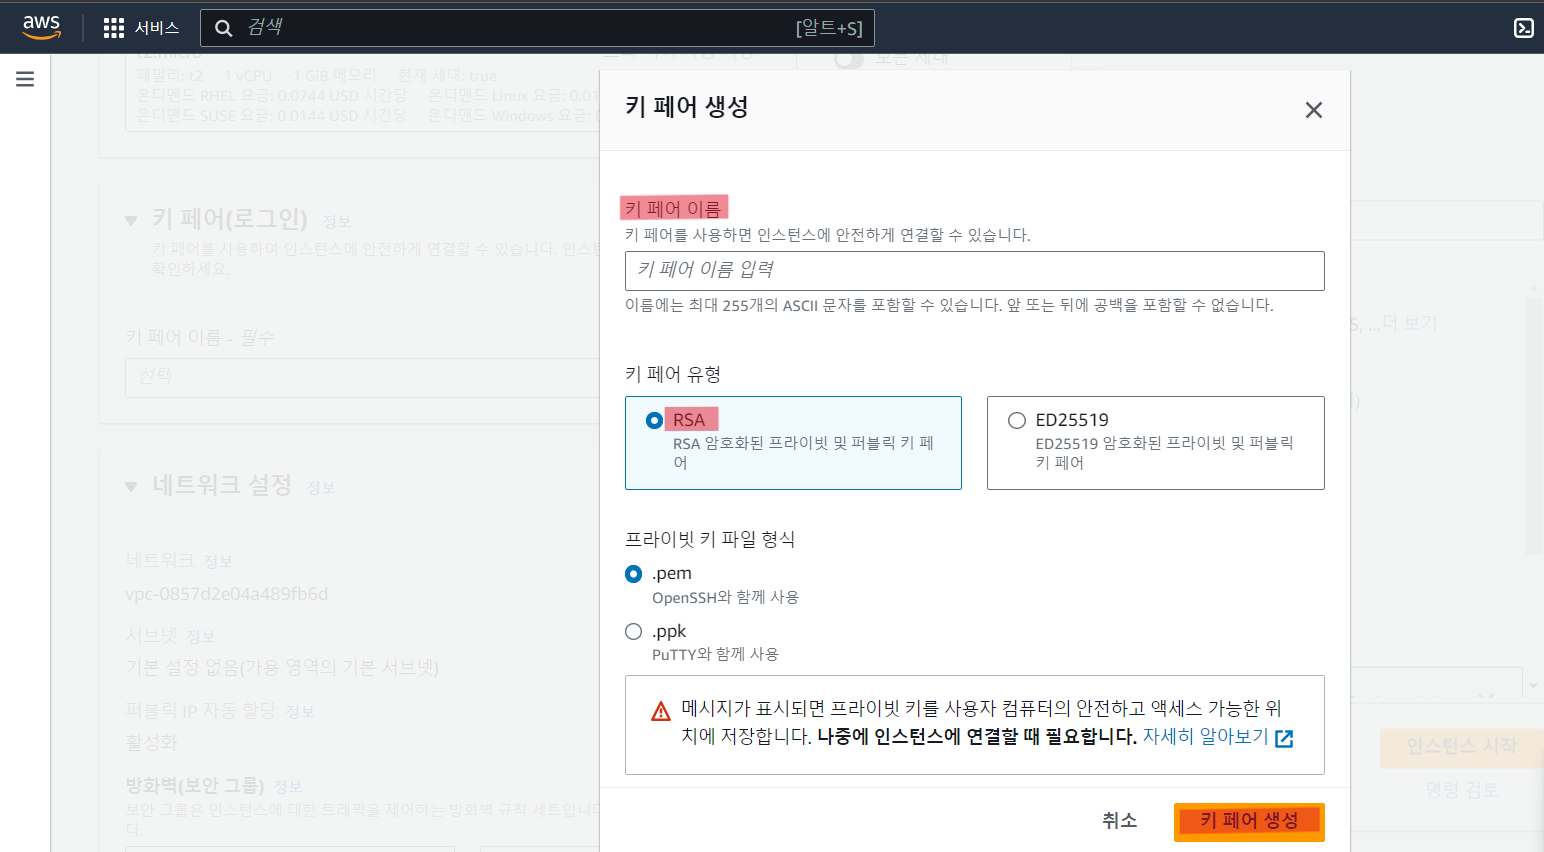
Task: Click the magnifier search icon
Action: point(224,28)
